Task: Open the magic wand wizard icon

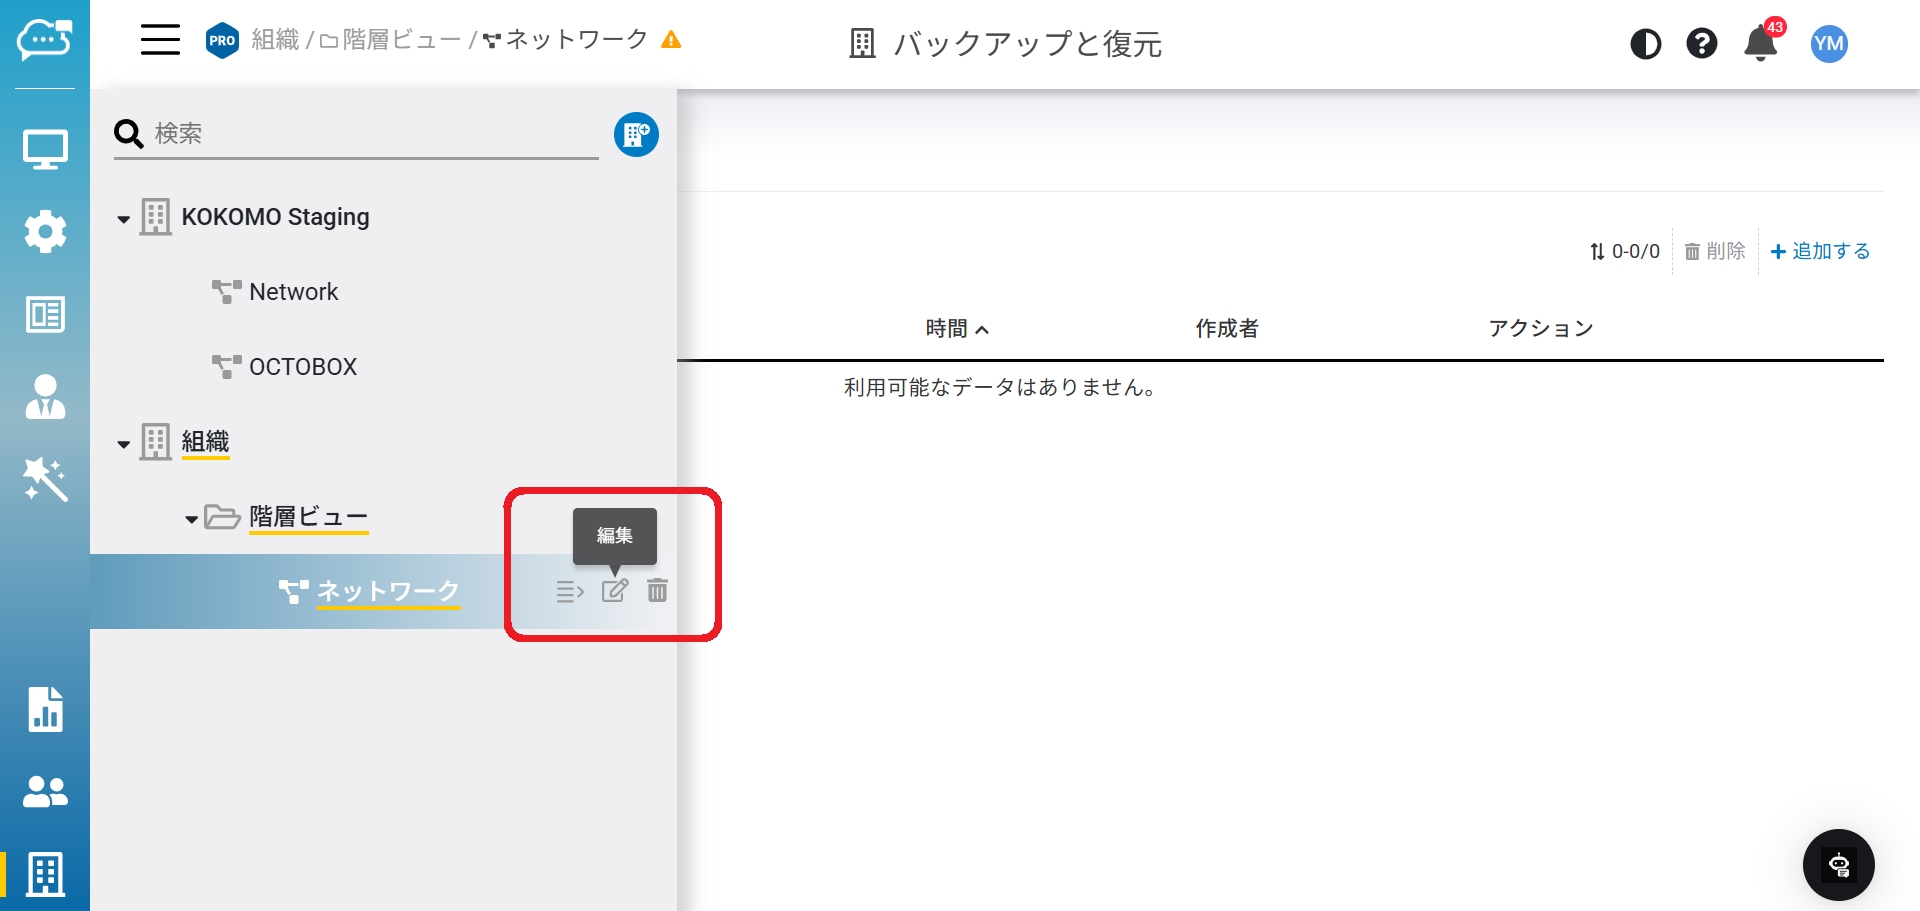Action: pyautogui.click(x=45, y=479)
